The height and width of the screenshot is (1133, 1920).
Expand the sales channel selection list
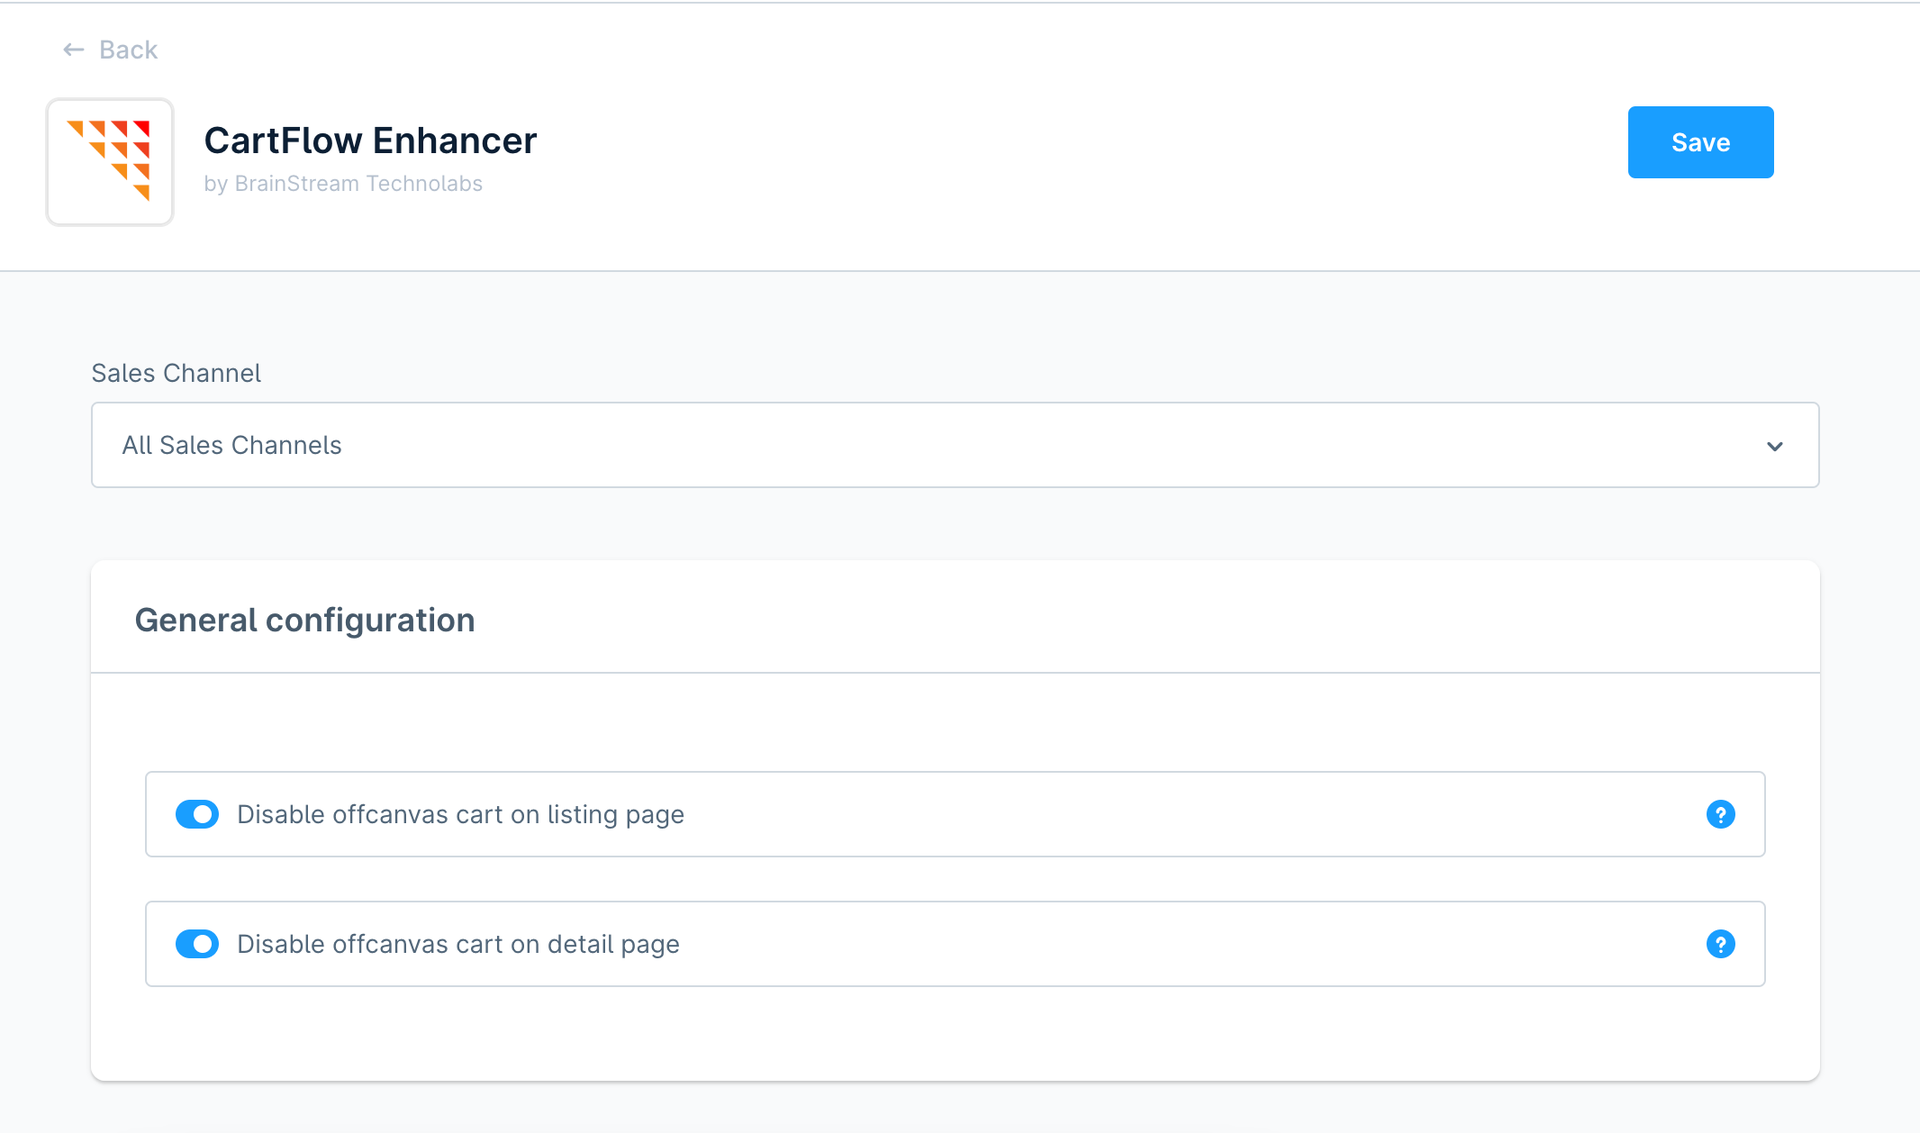[x=955, y=445]
